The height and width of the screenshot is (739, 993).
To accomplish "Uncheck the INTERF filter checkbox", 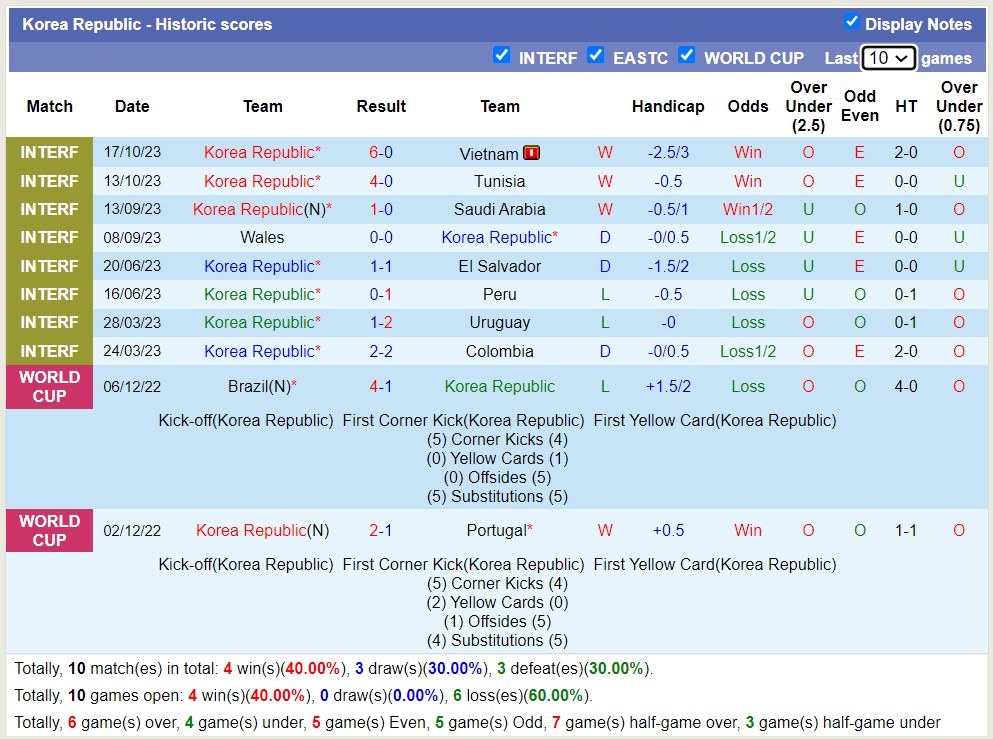I will click(x=502, y=56).
